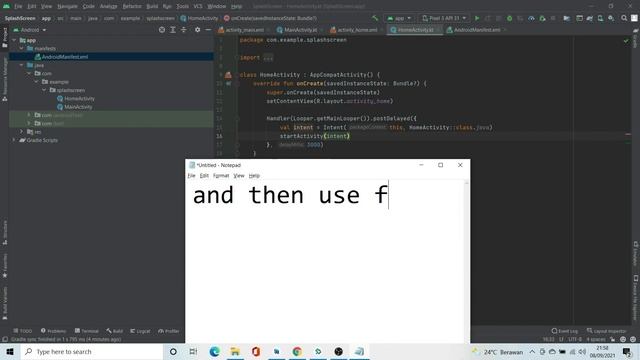Collapse all in Project panel toolbar
Viewport: 640px width, 360px height.
click(184, 30)
